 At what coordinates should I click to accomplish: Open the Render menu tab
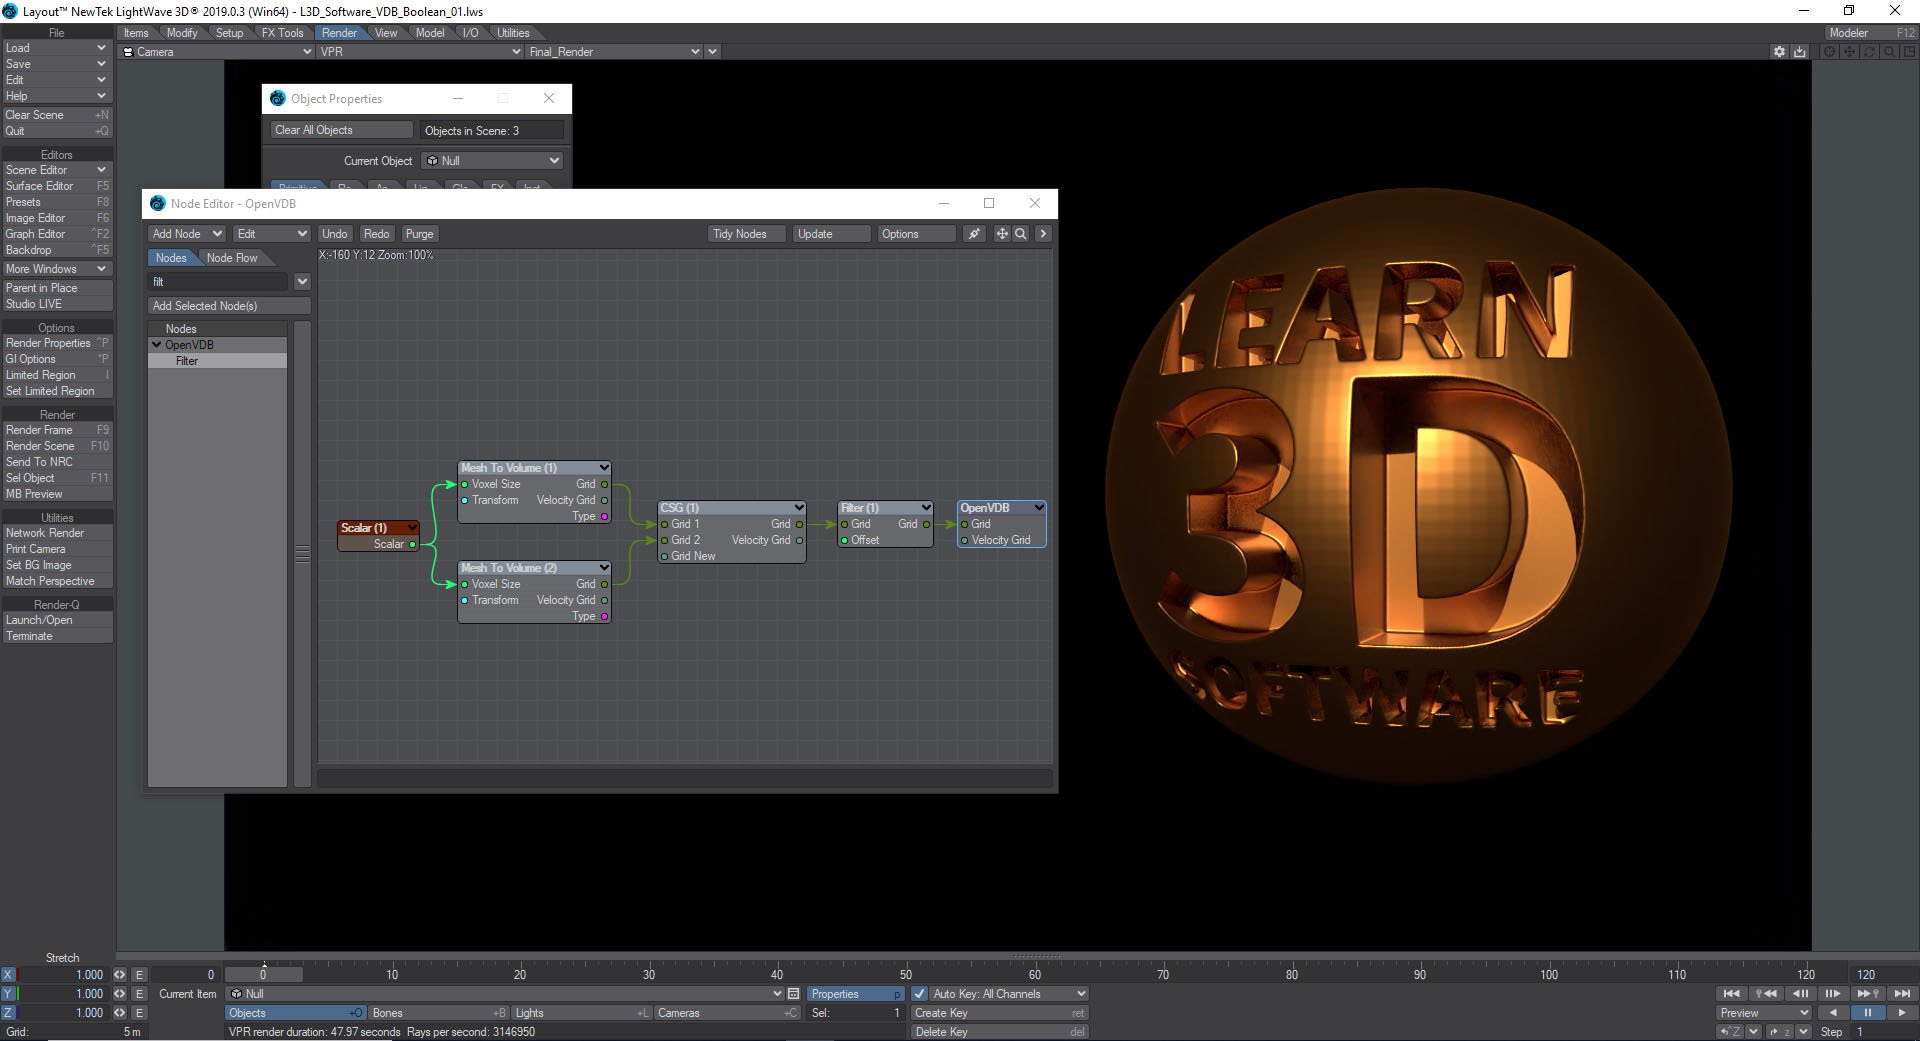[339, 33]
